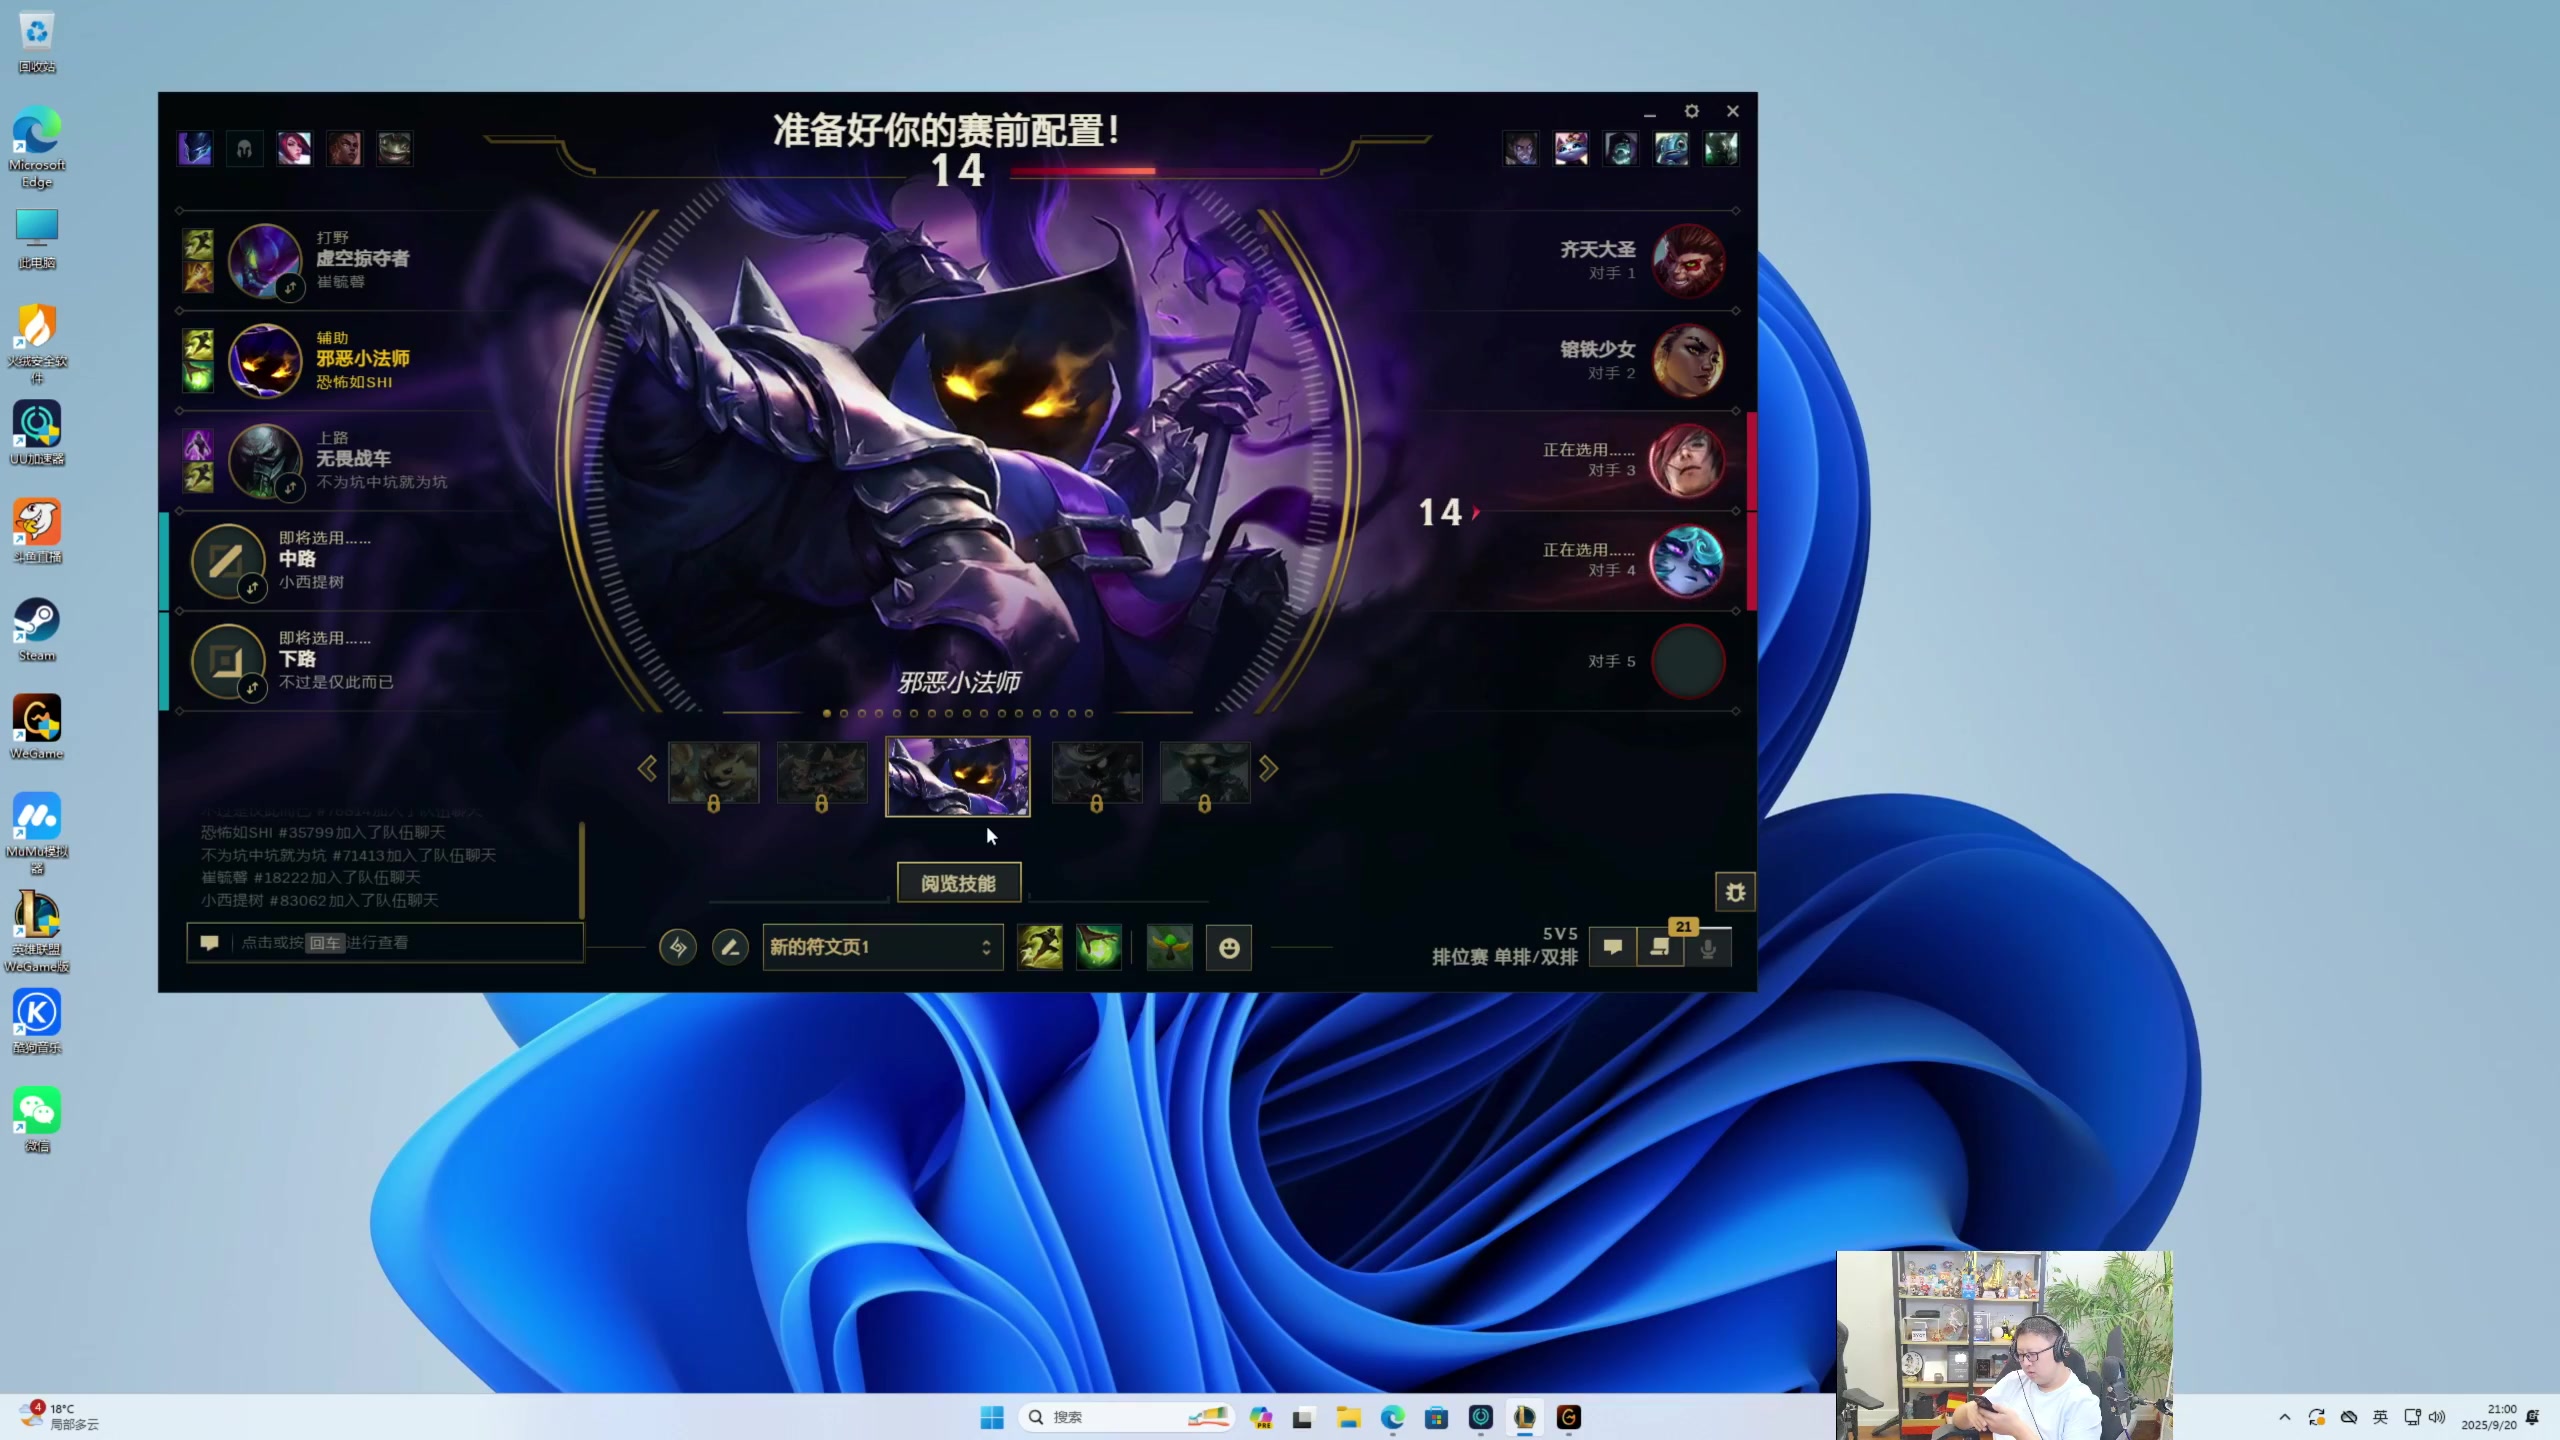The width and height of the screenshot is (2560, 1440).
Task: Click first banned champion icon top-left
Action: [195, 149]
